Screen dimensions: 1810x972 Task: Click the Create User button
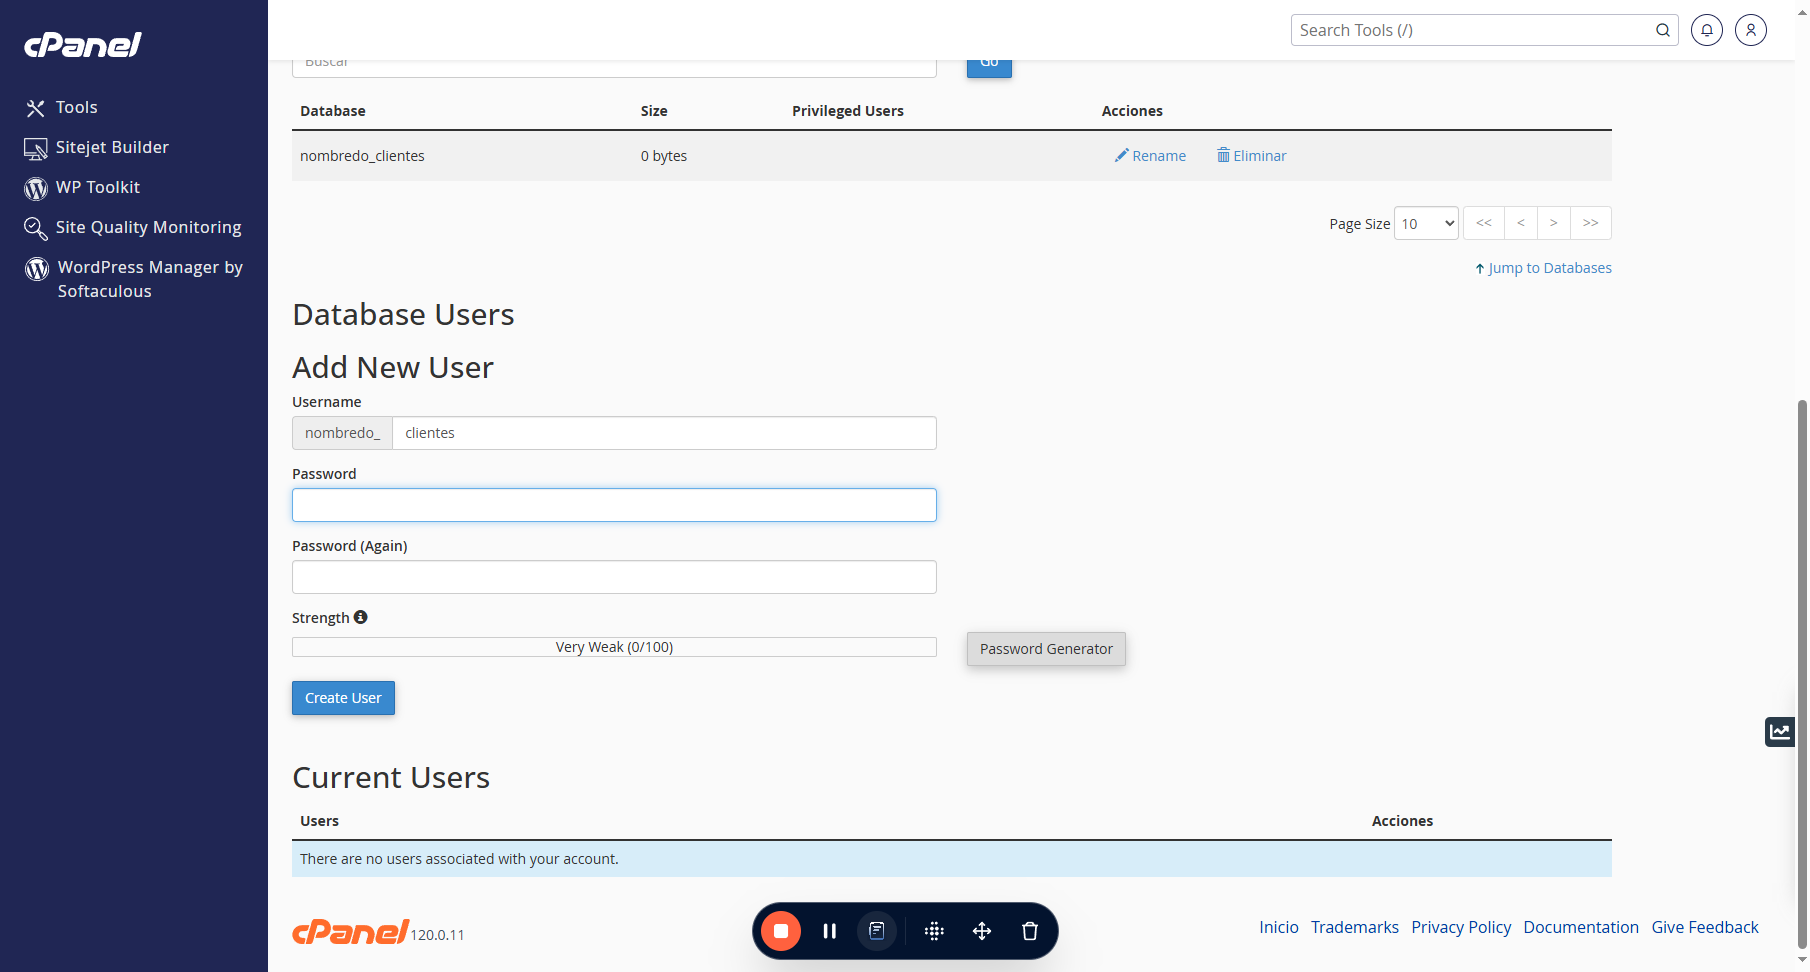(x=343, y=698)
